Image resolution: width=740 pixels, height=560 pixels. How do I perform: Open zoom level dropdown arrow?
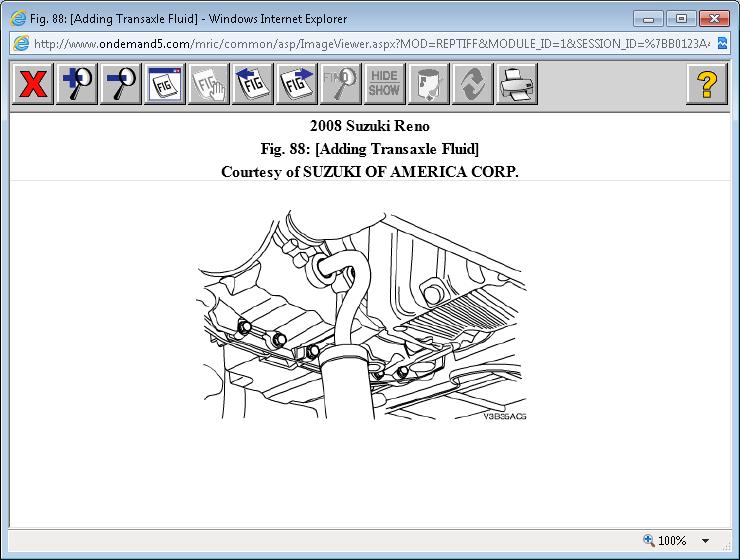[706, 541]
